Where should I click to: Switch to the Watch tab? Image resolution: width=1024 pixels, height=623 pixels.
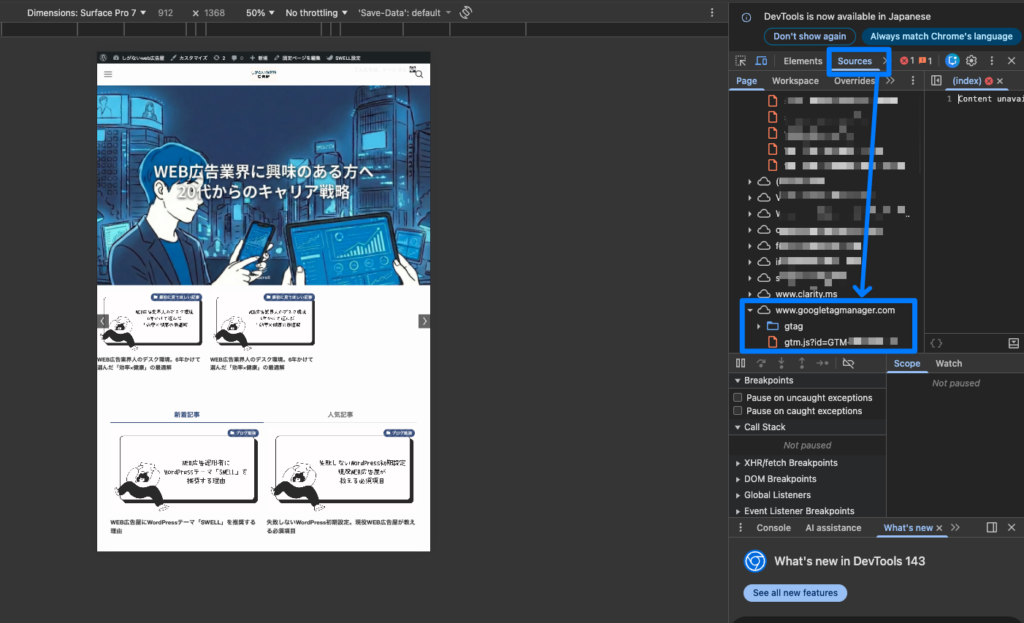(x=948, y=364)
